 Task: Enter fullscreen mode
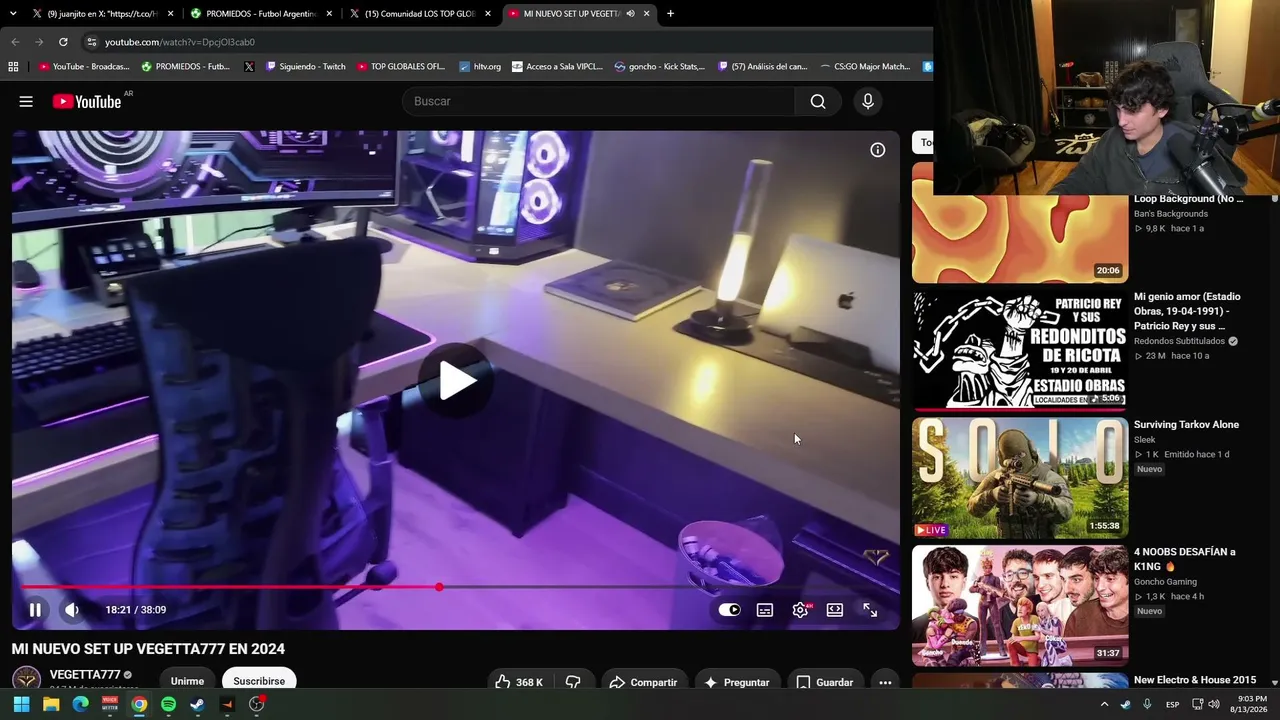coord(870,610)
